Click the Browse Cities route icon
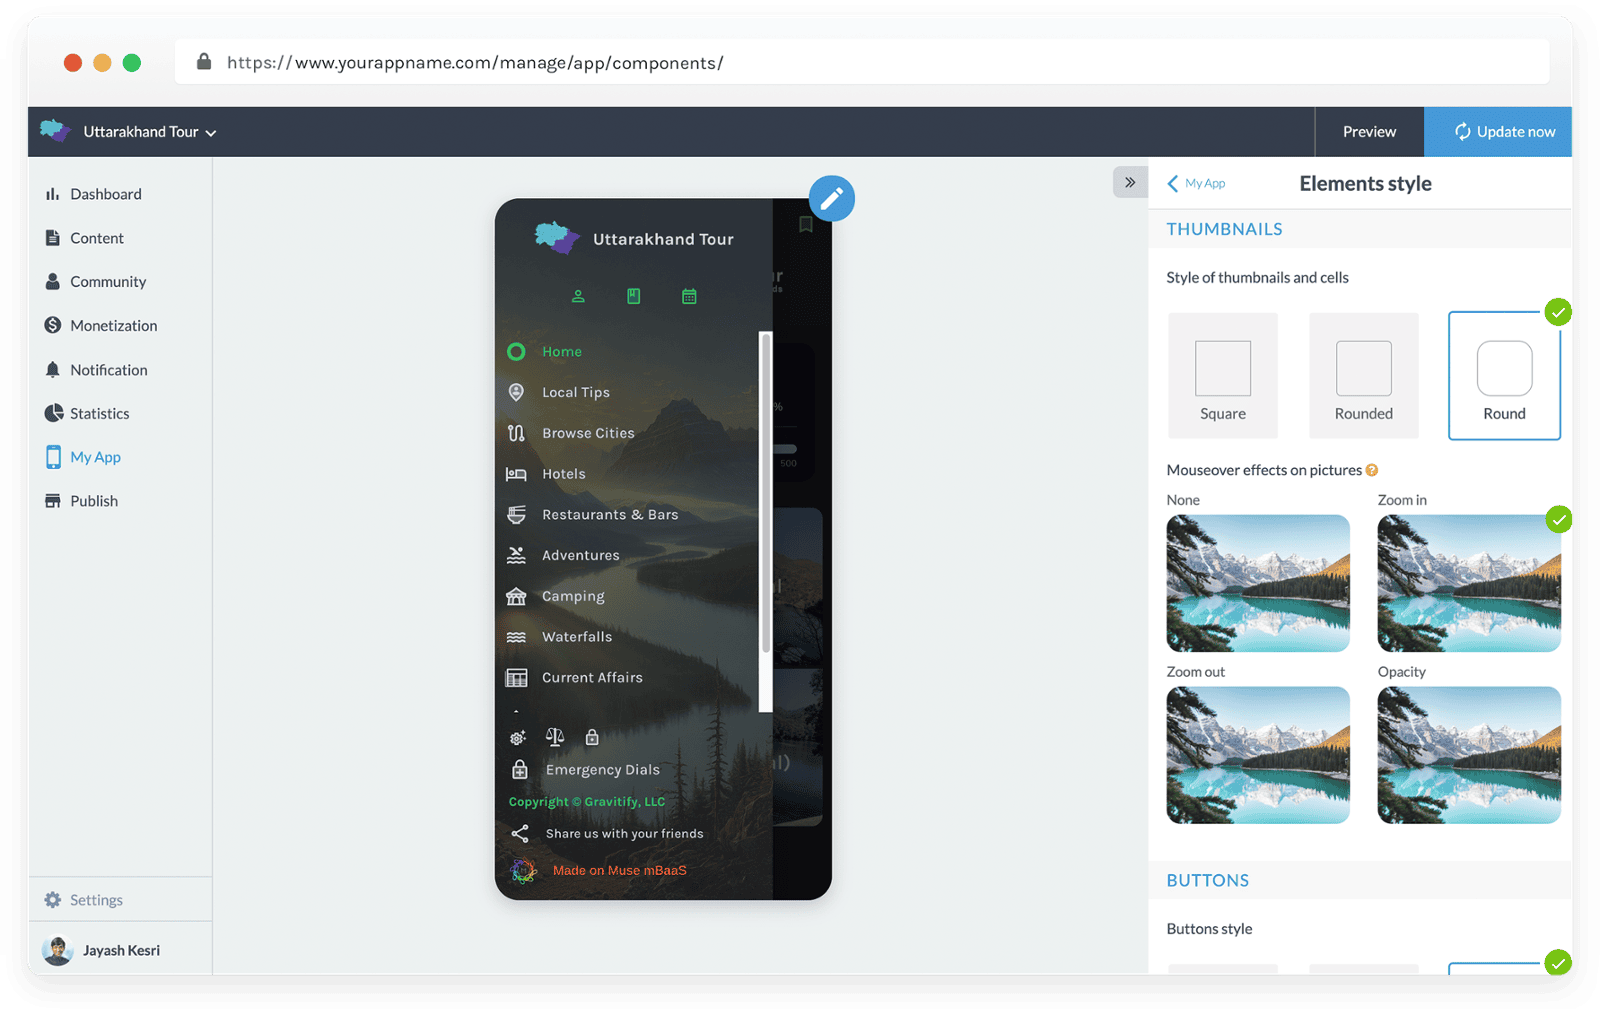The width and height of the screenshot is (1600, 1014). point(516,433)
